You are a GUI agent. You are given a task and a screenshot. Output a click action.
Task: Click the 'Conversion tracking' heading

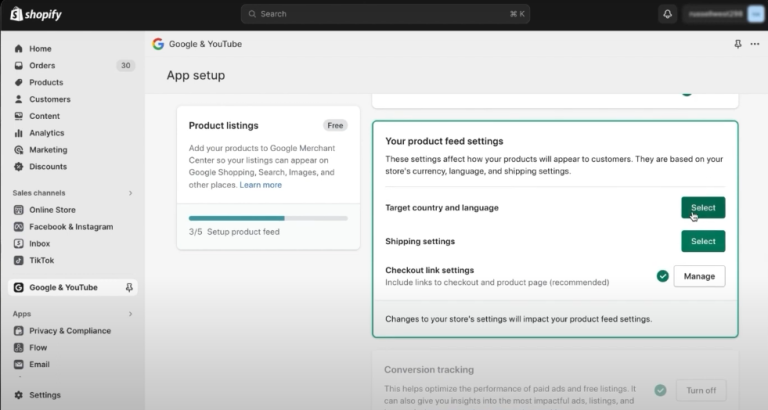coord(429,370)
